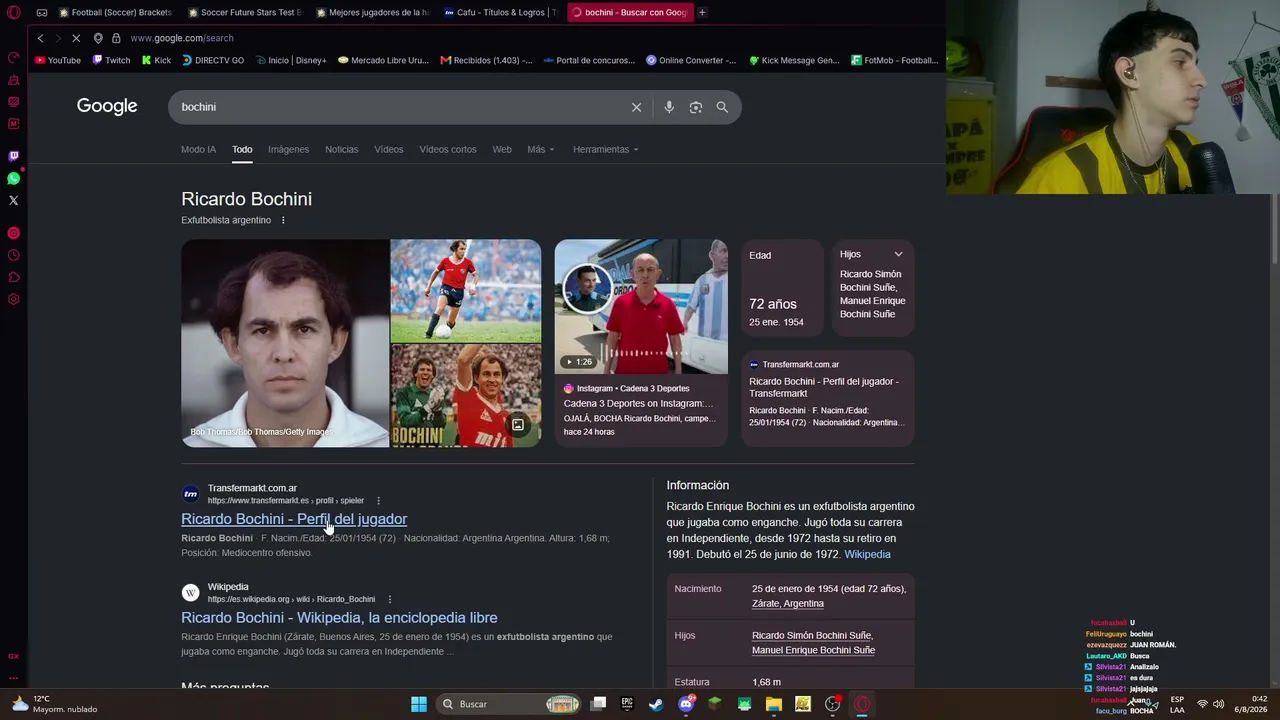Open the volume control in system tray
Image resolution: width=1280 pixels, height=720 pixels.
1218,704
